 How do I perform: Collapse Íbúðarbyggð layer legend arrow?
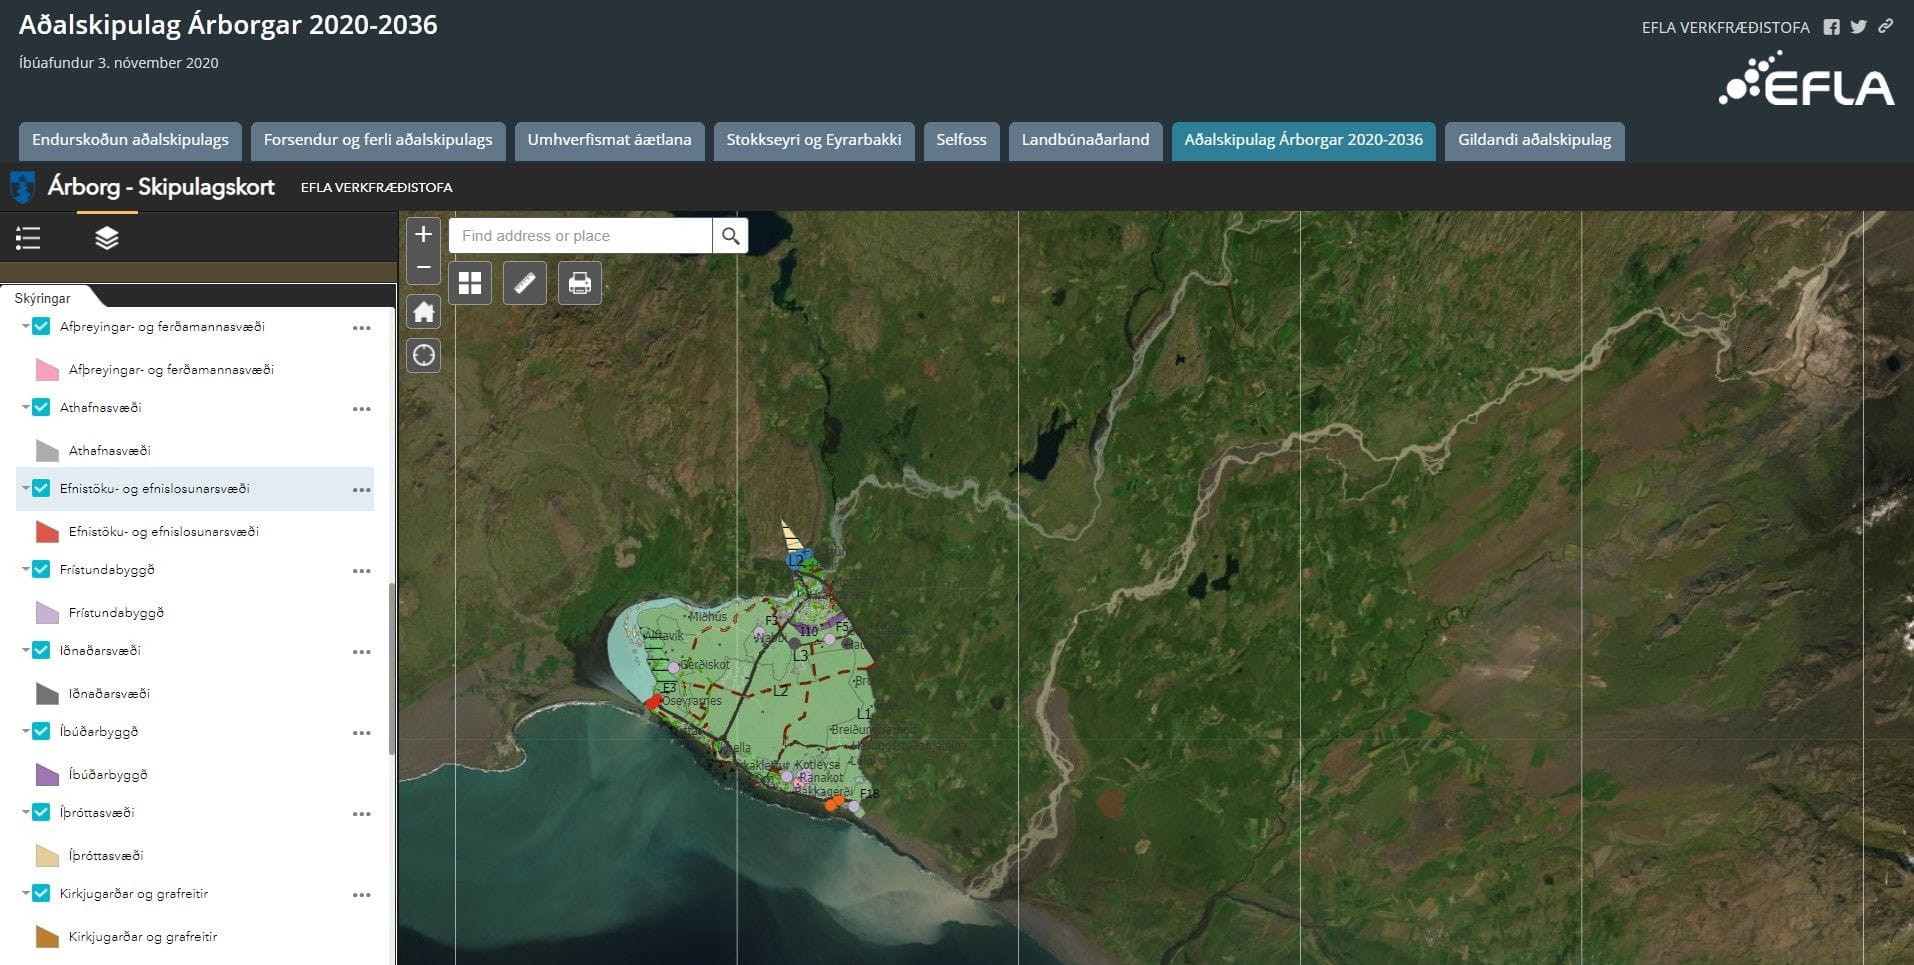point(25,731)
